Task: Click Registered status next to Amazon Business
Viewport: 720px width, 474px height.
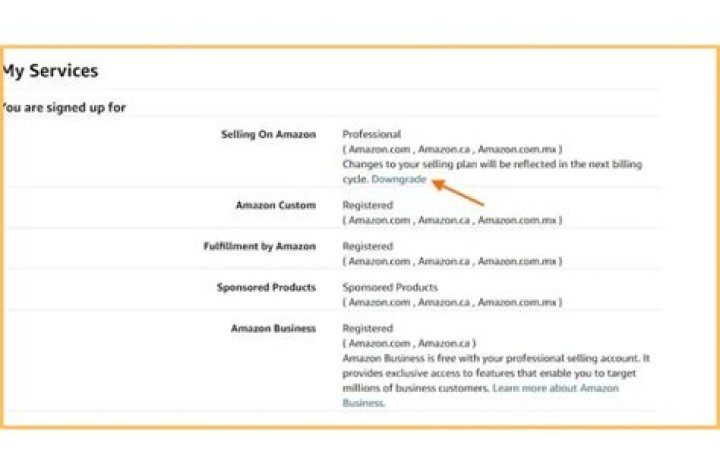Action: coord(367,328)
